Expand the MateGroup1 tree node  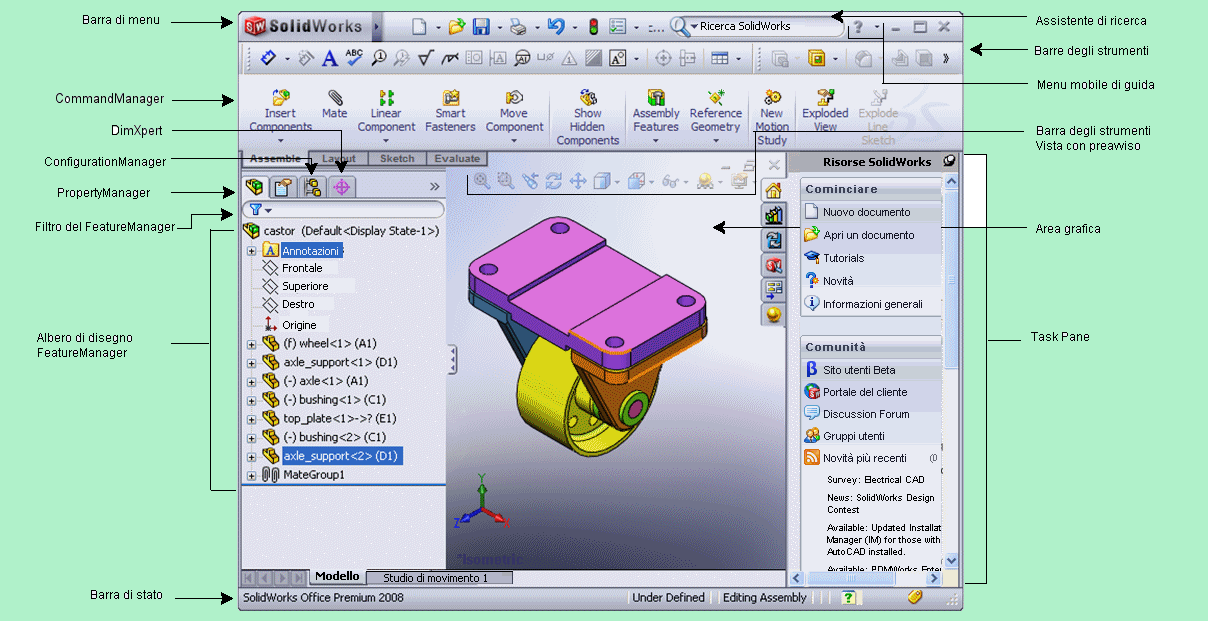(251, 476)
